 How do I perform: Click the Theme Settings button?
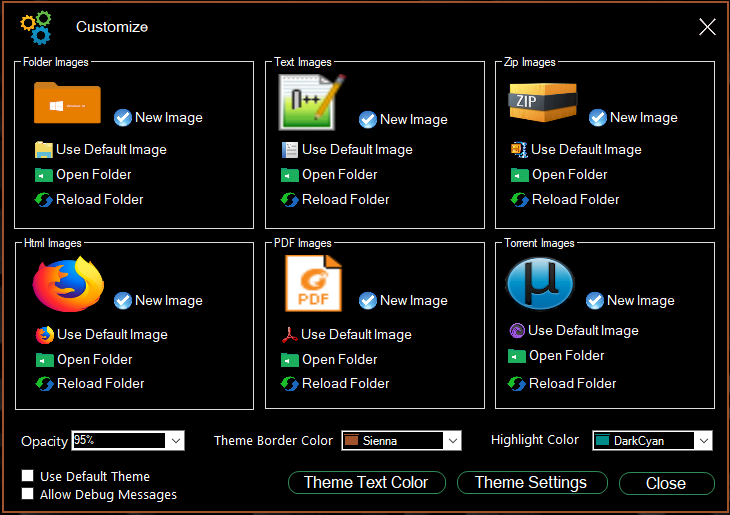click(x=532, y=483)
